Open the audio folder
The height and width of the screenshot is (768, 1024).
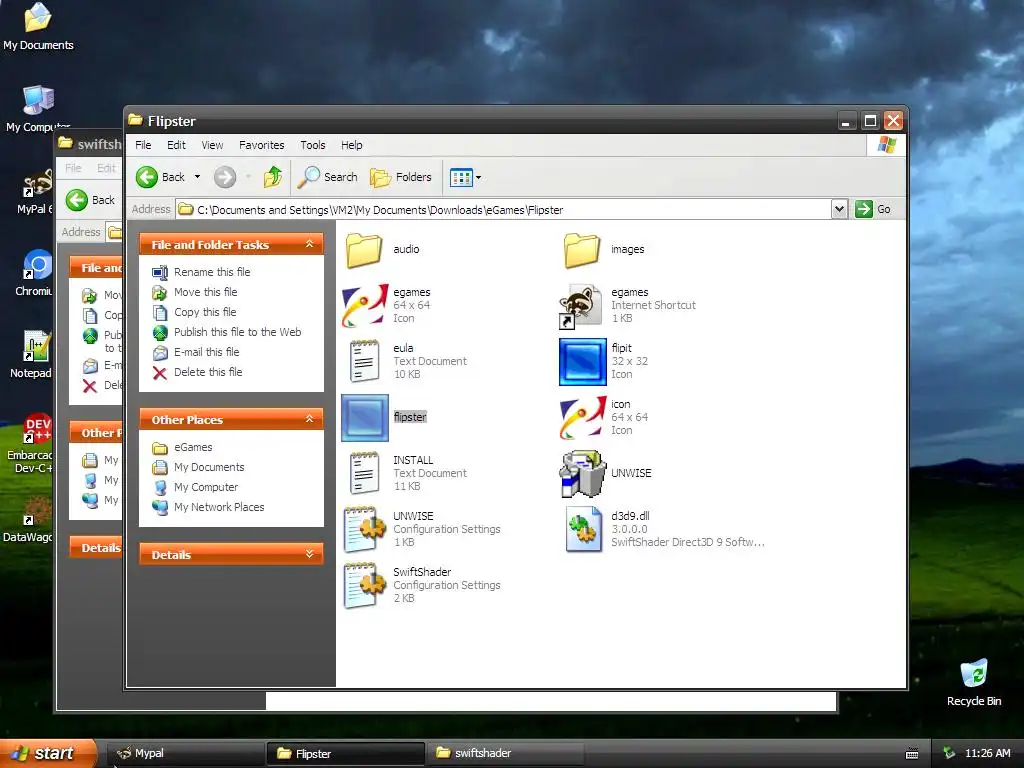(x=364, y=249)
